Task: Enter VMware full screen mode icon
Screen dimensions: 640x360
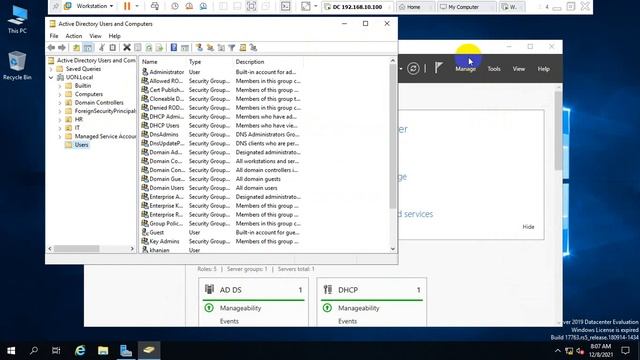Action: [251, 6]
